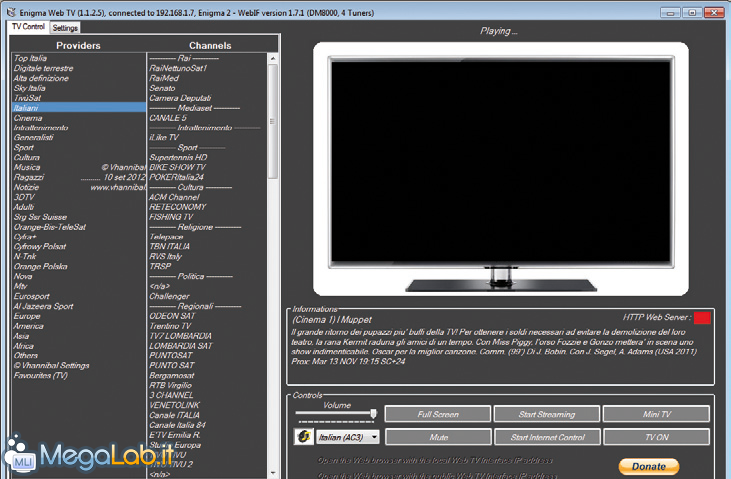Screen dimensions: 731x479
Task: Click the Channels list scroll up arrow
Action: point(273,58)
